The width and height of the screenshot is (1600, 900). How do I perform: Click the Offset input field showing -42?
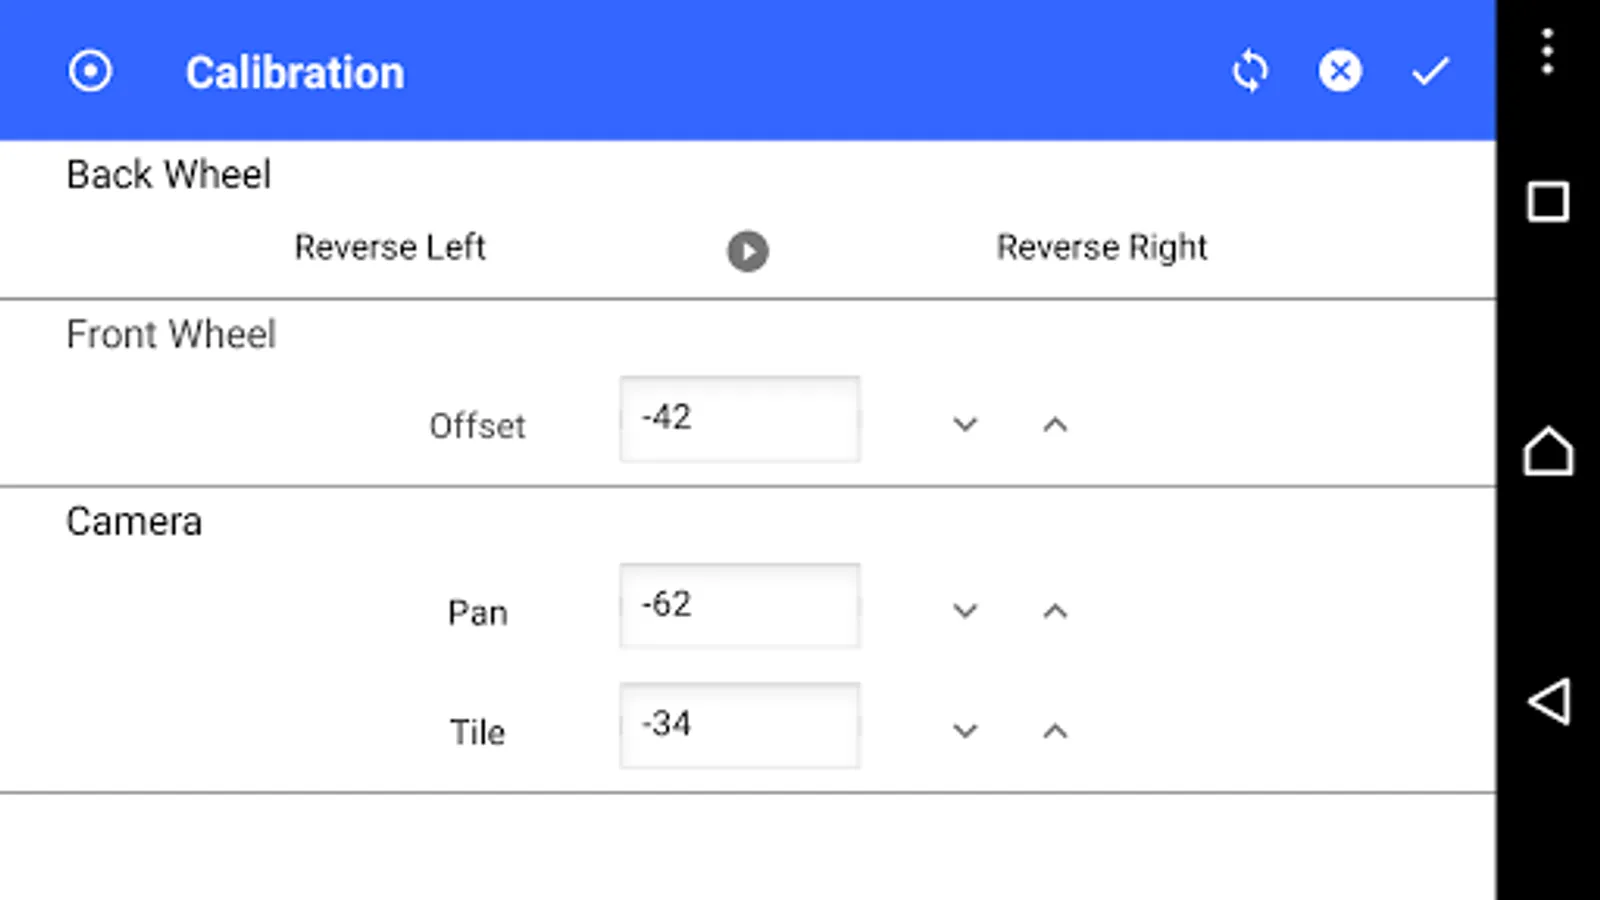tap(740, 419)
